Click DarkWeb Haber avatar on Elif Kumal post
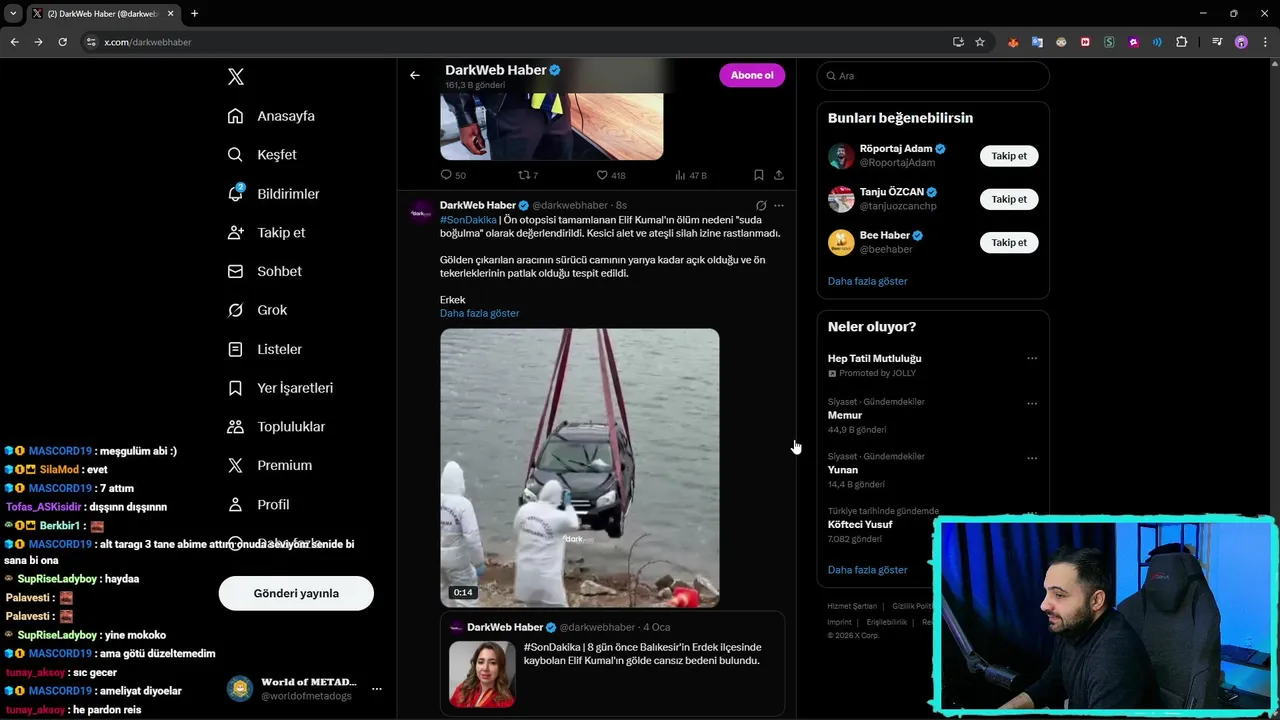 (x=420, y=213)
